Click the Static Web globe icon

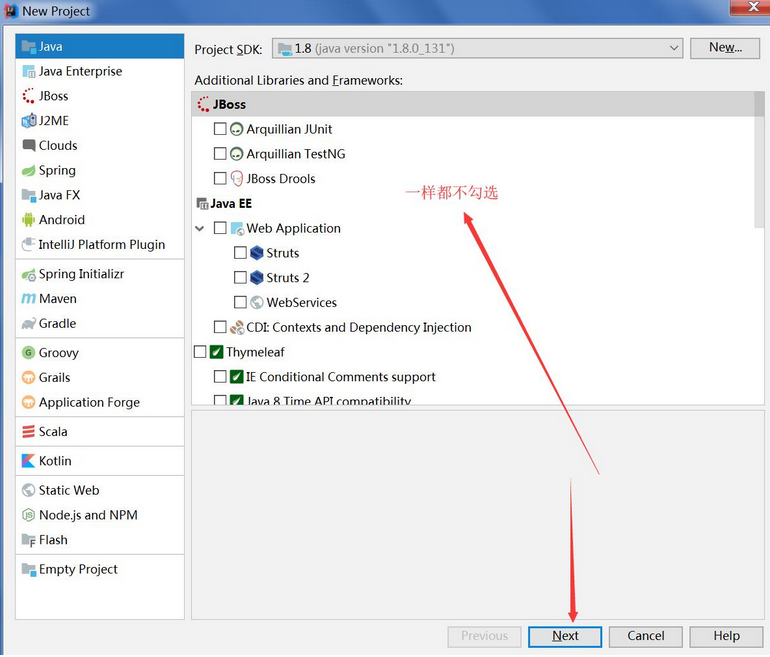click(29, 491)
